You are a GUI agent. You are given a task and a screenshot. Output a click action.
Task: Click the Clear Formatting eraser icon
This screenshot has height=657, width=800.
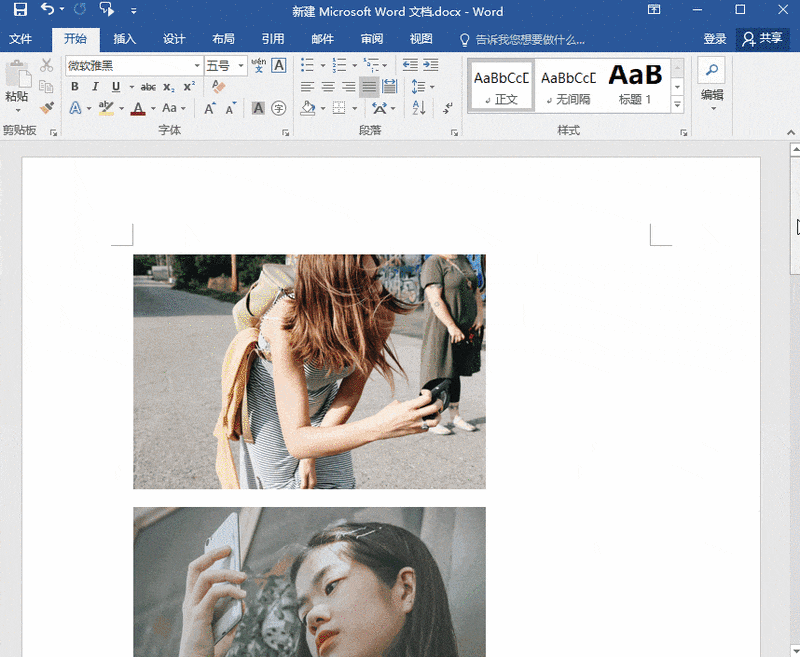pyautogui.click(x=219, y=87)
